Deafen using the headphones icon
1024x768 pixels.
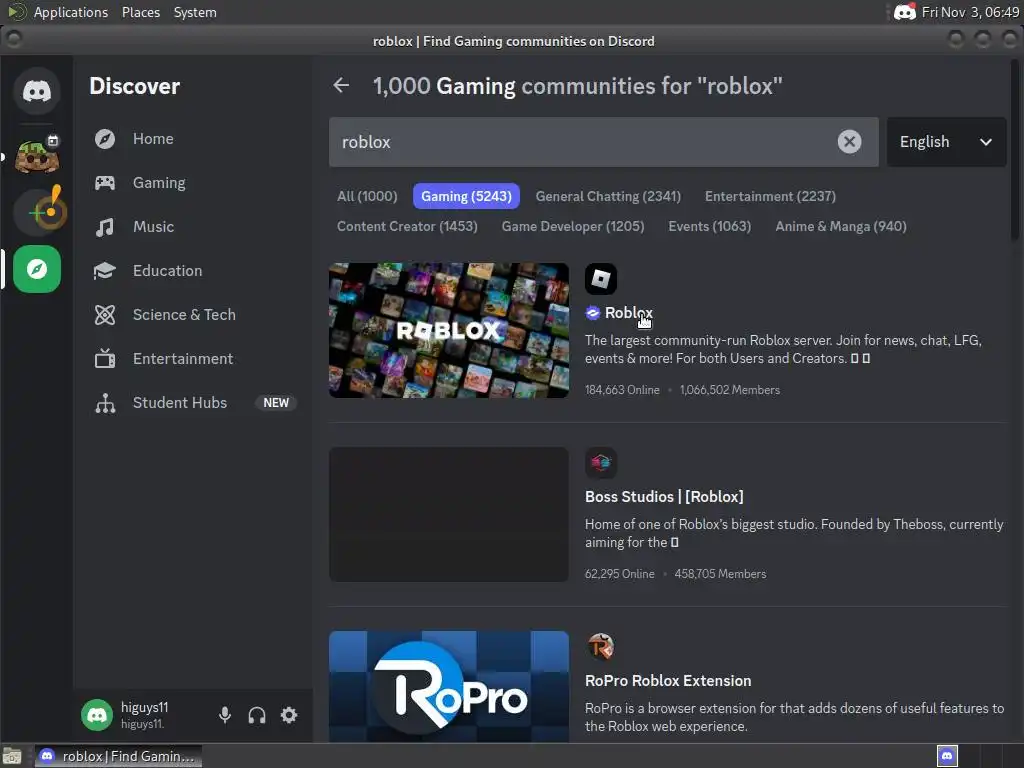pos(257,716)
